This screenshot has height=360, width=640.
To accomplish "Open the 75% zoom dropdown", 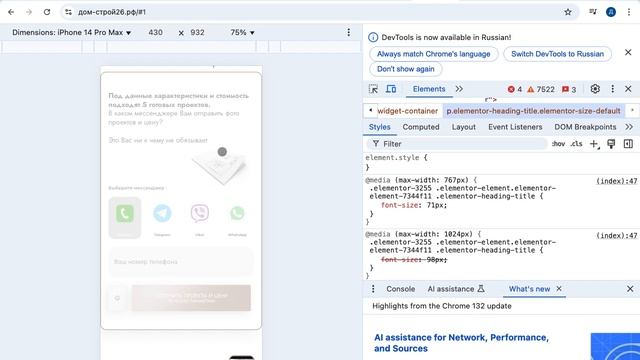I will click(x=242, y=33).
